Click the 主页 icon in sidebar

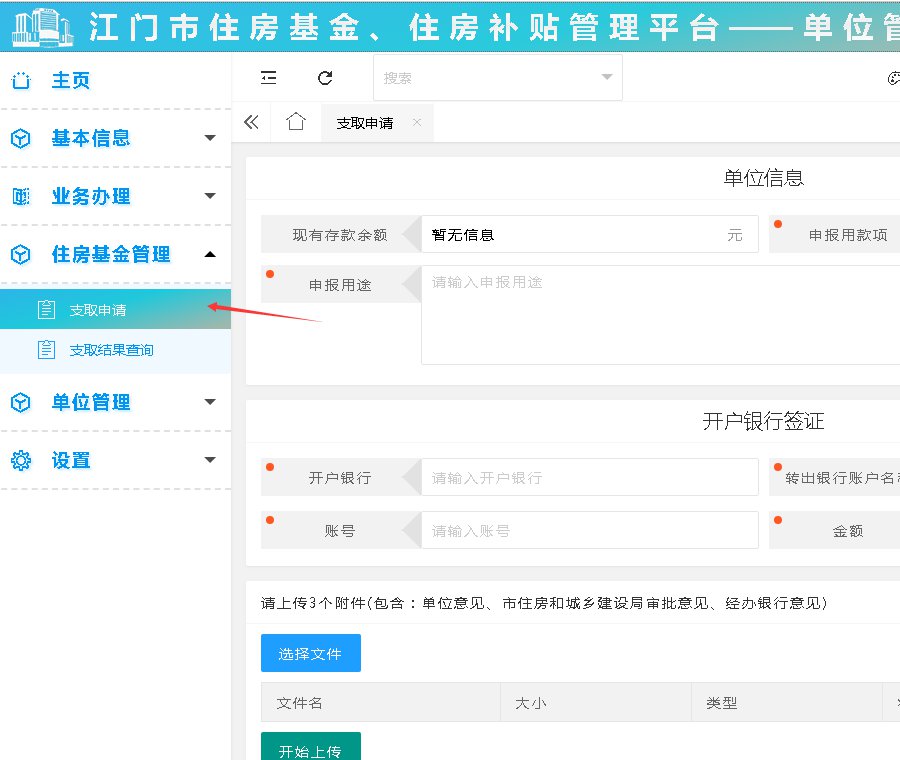[x=20, y=81]
